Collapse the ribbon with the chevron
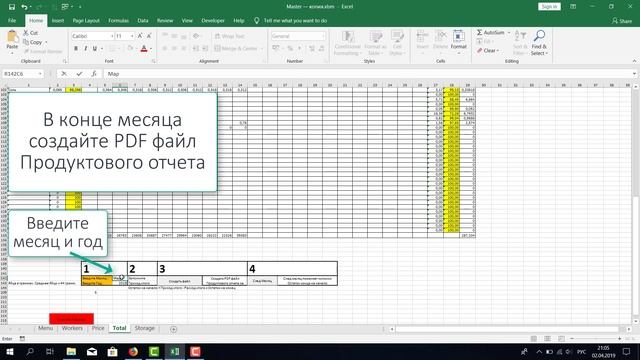The height and width of the screenshot is (360, 640). (634, 61)
